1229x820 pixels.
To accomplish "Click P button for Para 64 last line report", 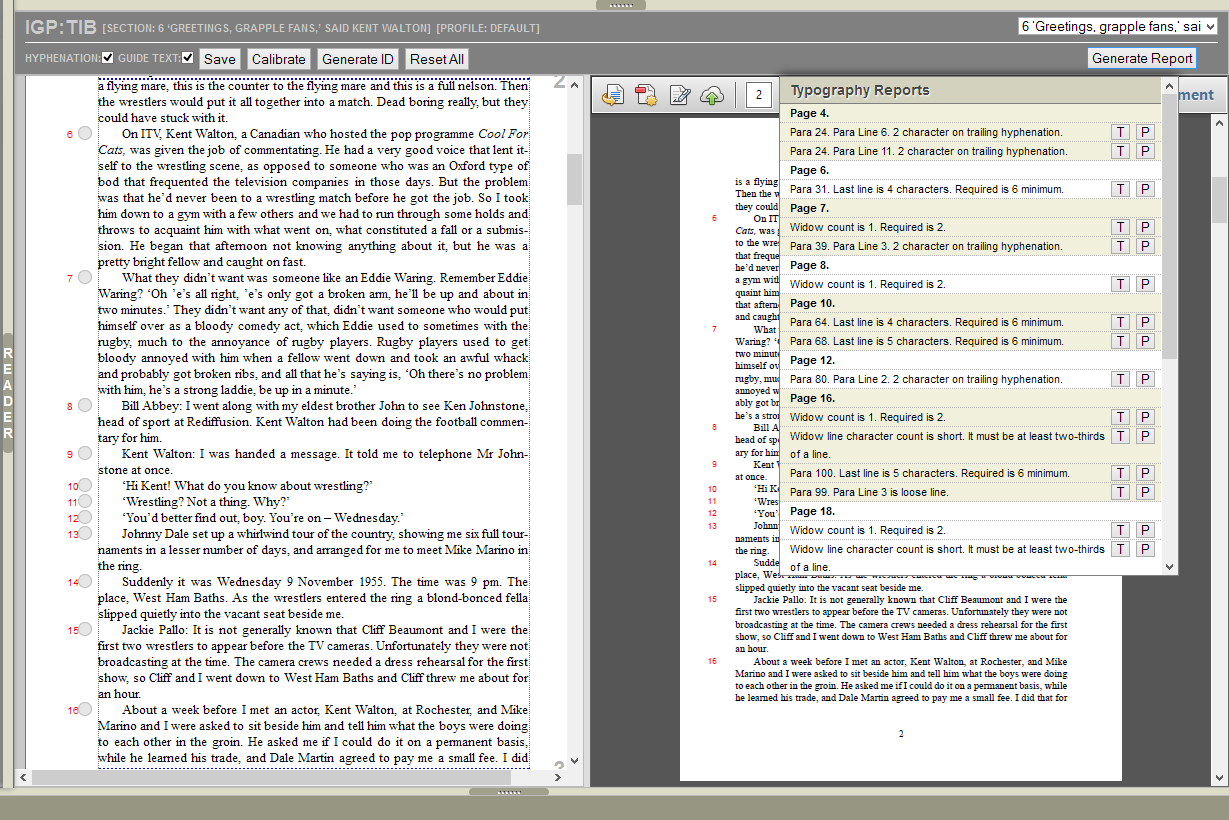I will pos(1145,322).
